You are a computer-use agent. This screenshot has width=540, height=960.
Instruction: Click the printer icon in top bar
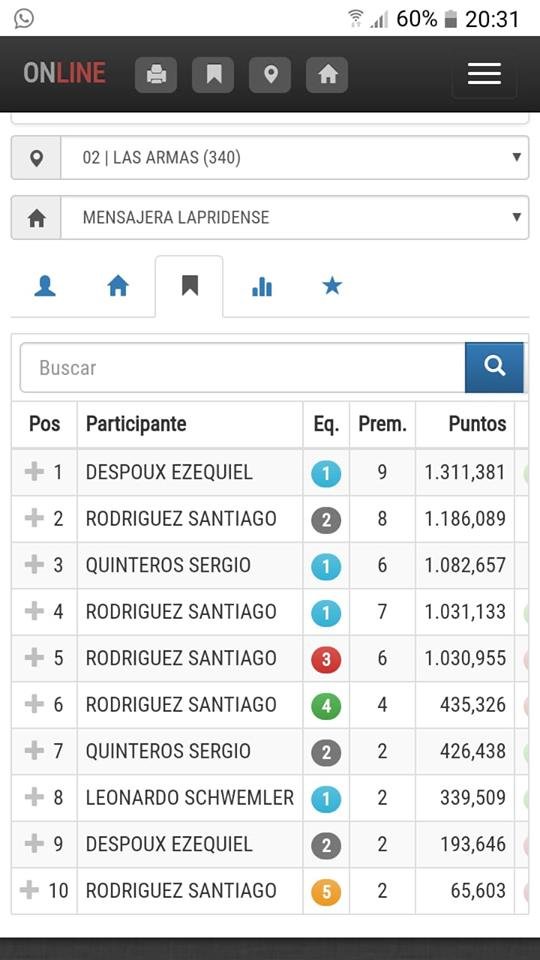156,75
